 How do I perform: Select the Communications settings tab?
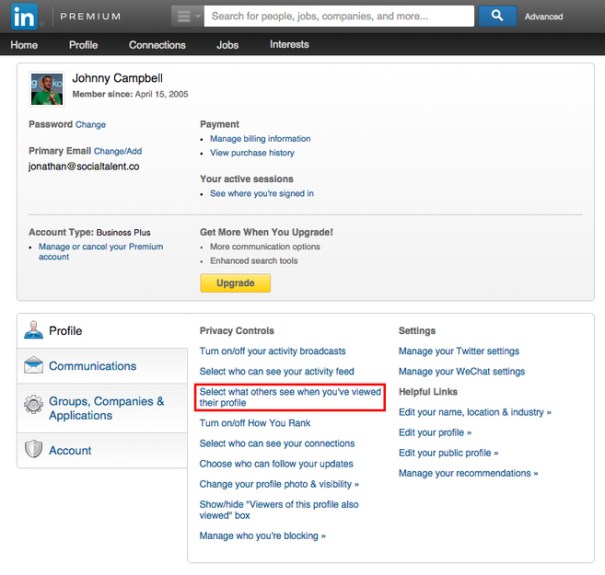[92, 366]
